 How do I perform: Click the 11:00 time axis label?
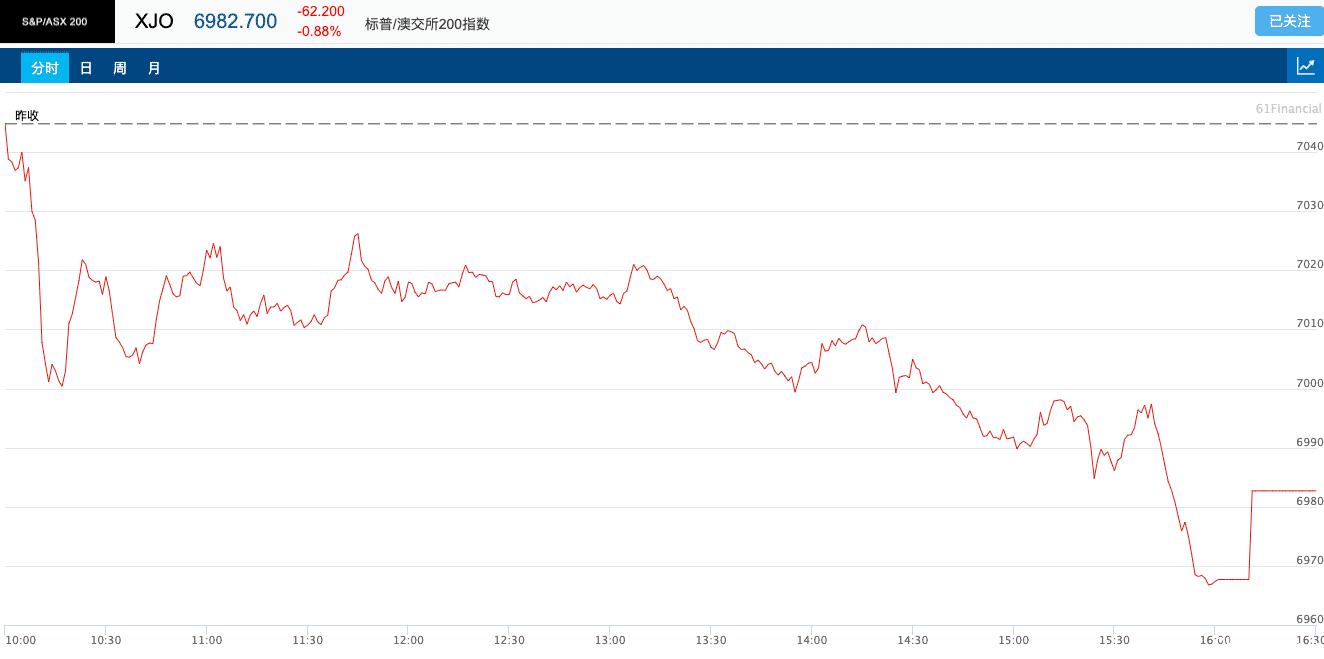[x=207, y=640]
